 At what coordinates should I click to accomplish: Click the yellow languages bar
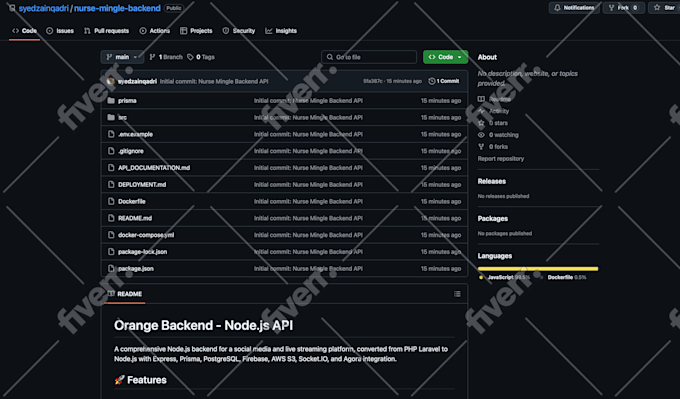(x=538, y=269)
